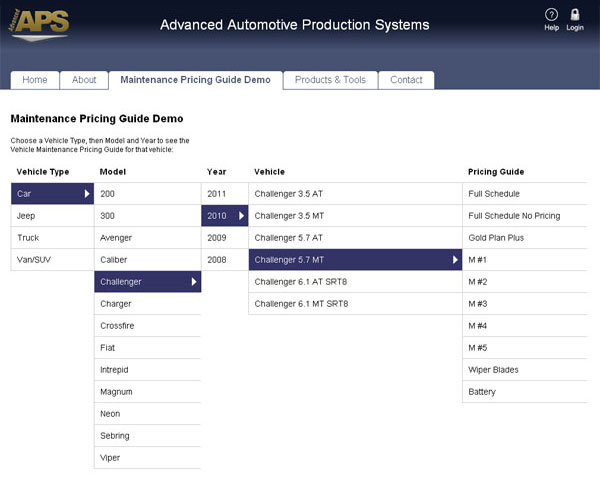
Task: Pick the Viper model
Action: pyautogui.click(x=148, y=458)
